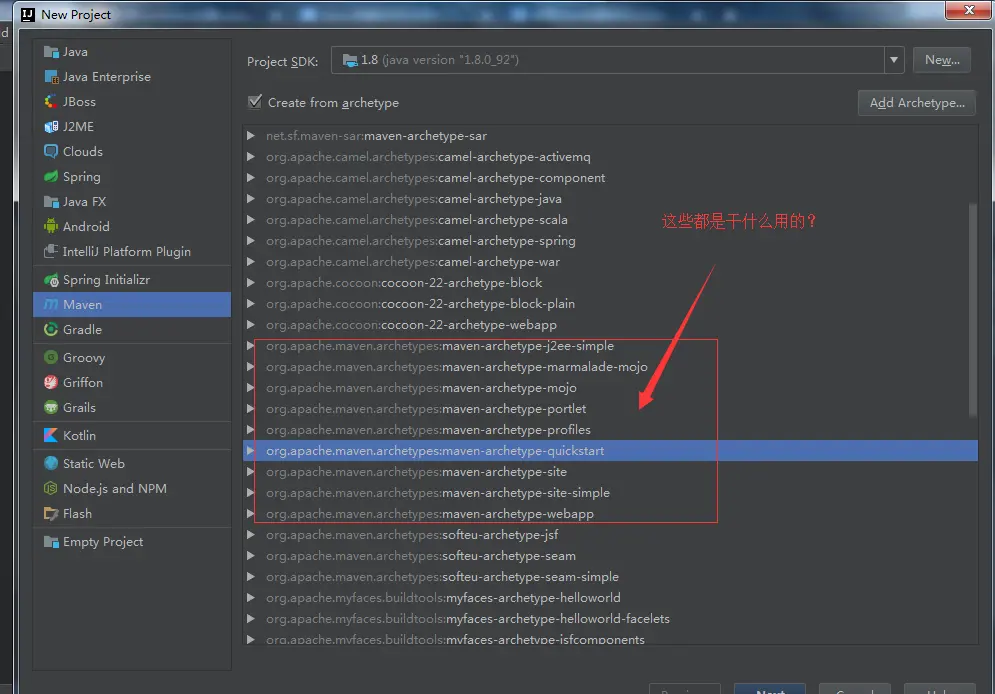The width and height of the screenshot is (995, 694).
Task: Pick the JBoss icon in sidebar
Action: click(x=51, y=101)
